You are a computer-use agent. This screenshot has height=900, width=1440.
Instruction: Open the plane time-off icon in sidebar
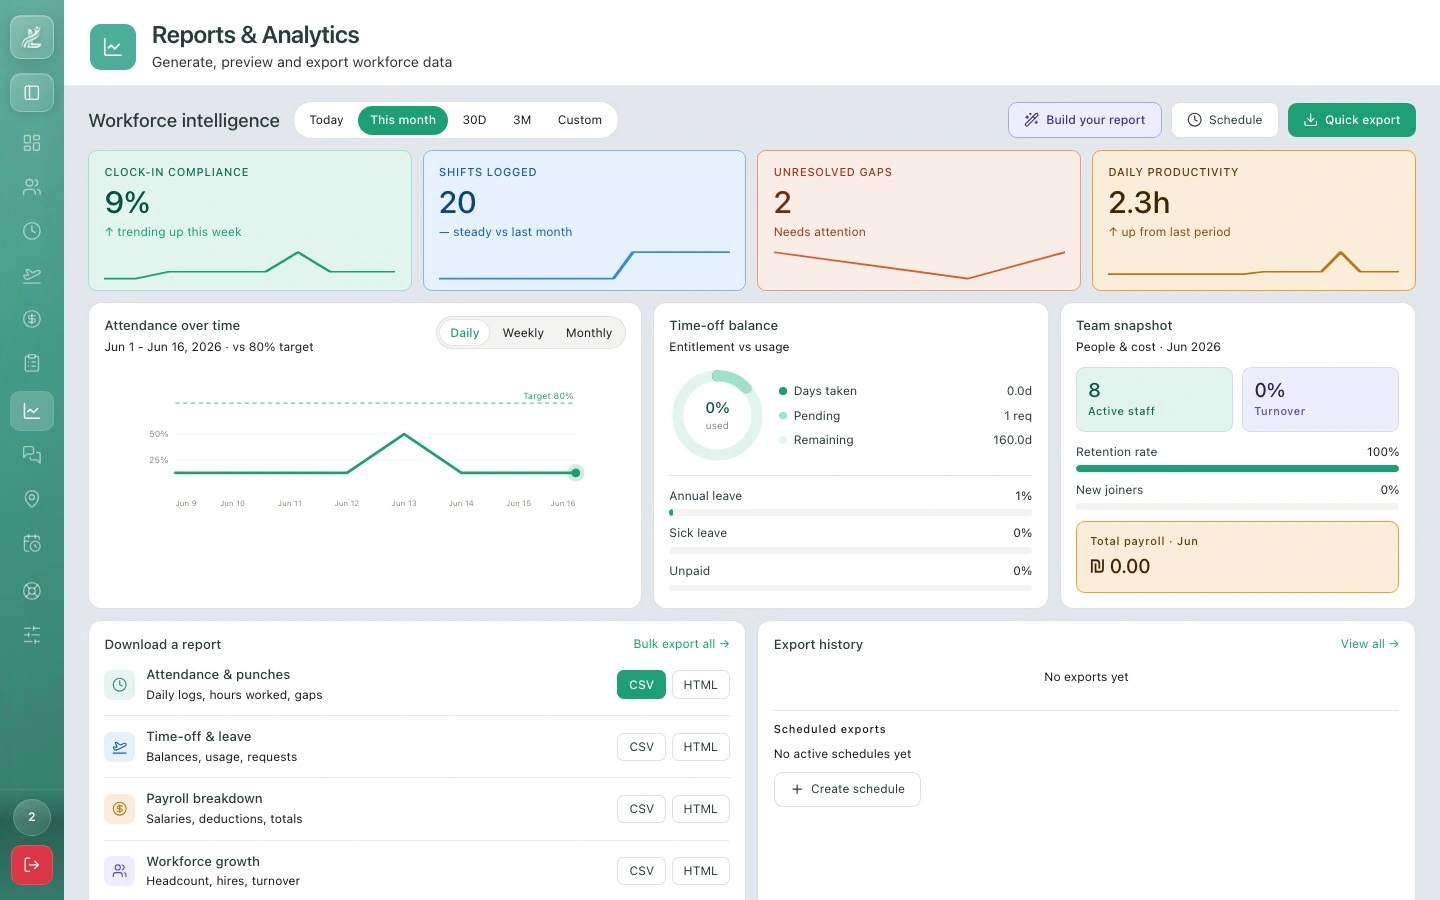click(32, 275)
